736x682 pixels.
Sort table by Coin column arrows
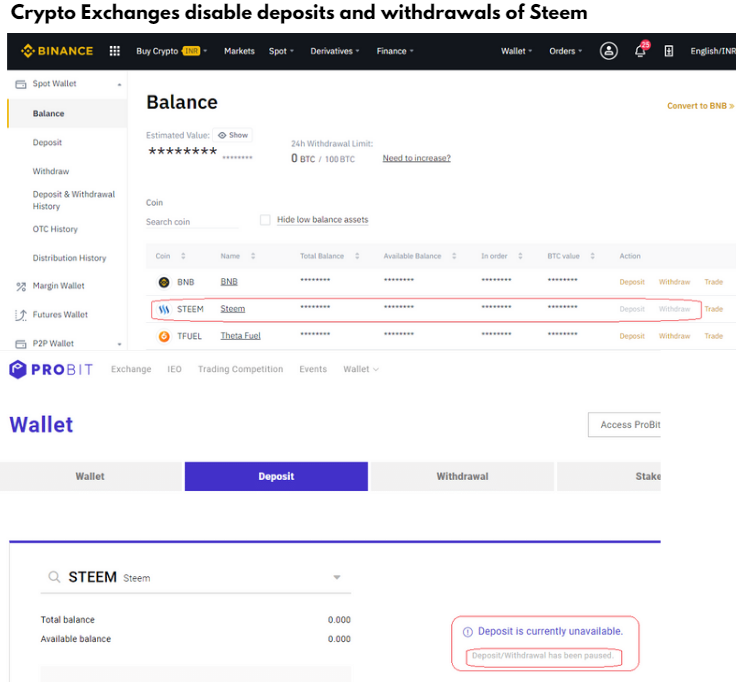click(183, 256)
